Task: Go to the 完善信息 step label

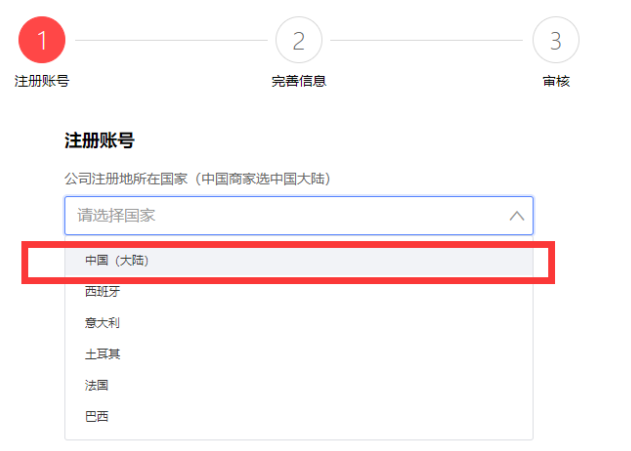Action: point(298,81)
